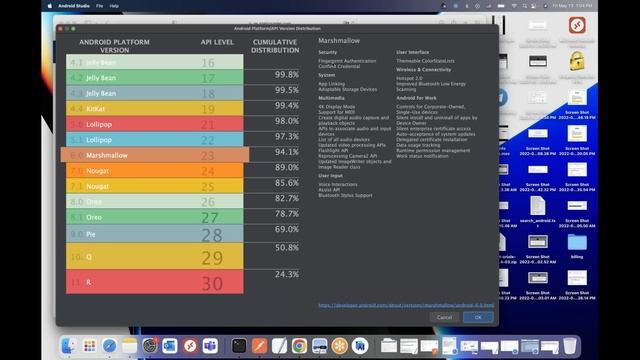The height and width of the screenshot is (360, 640).
Task: Open Notes from the Dock
Action: coord(129,346)
